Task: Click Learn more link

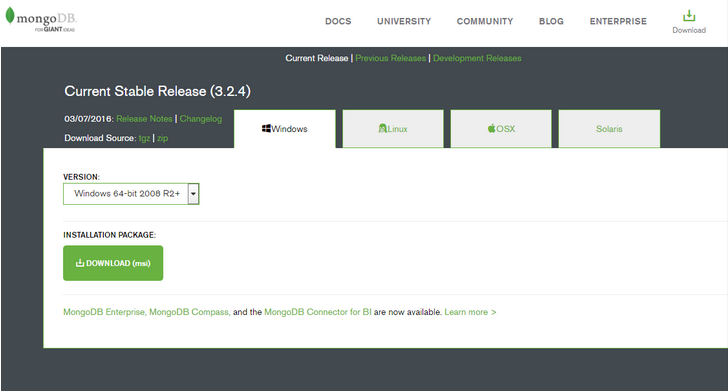Action: 470,312
